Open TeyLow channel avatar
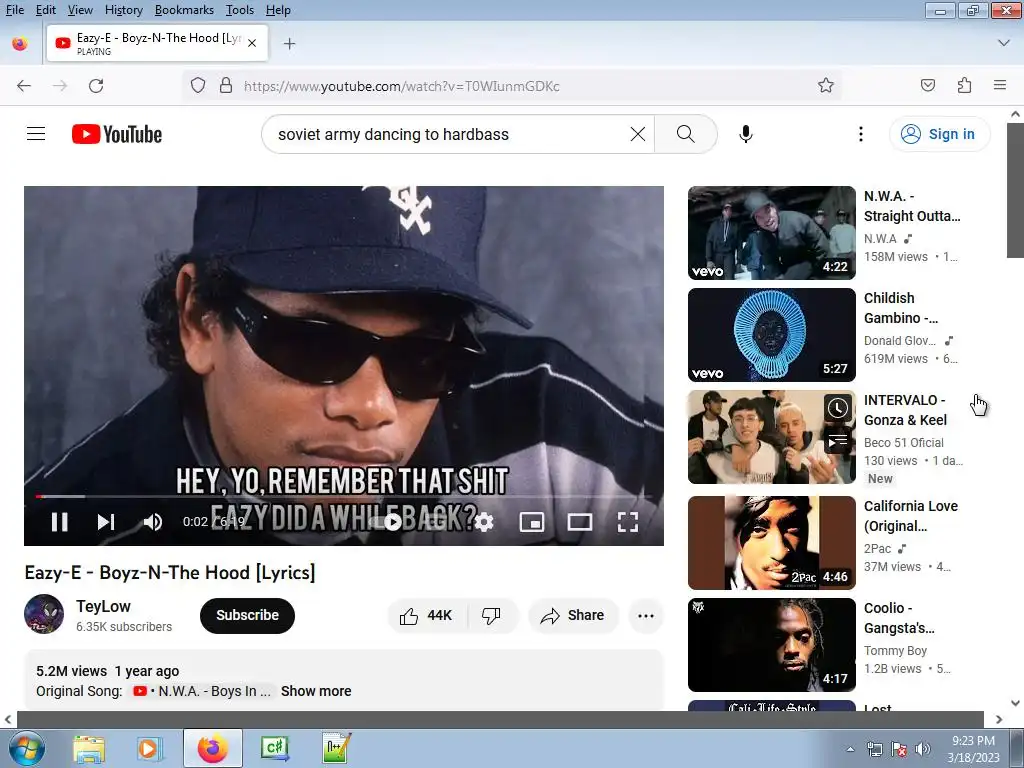1024x768 pixels. [44, 614]
